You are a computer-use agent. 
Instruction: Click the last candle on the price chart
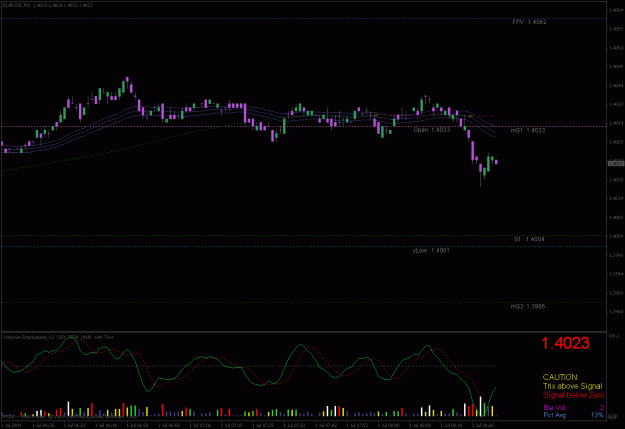pyautogui.click(x=496, y=162)
